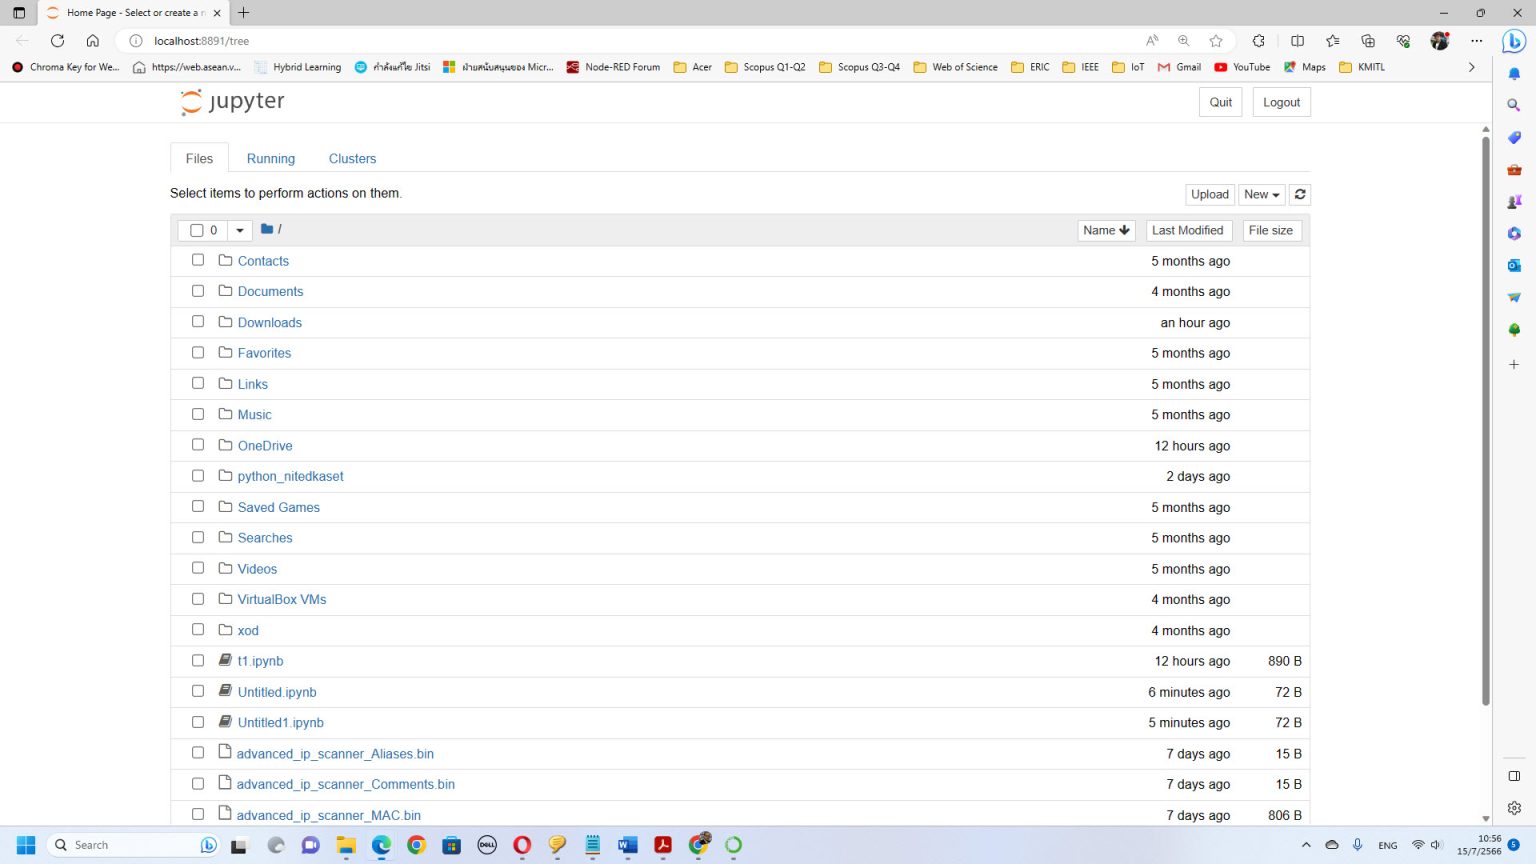This screenshot has width=1536, height=864.
Task: Expand the hidden bookmarks chevron
Action: pyautogui.click(x=1471, y=67)
